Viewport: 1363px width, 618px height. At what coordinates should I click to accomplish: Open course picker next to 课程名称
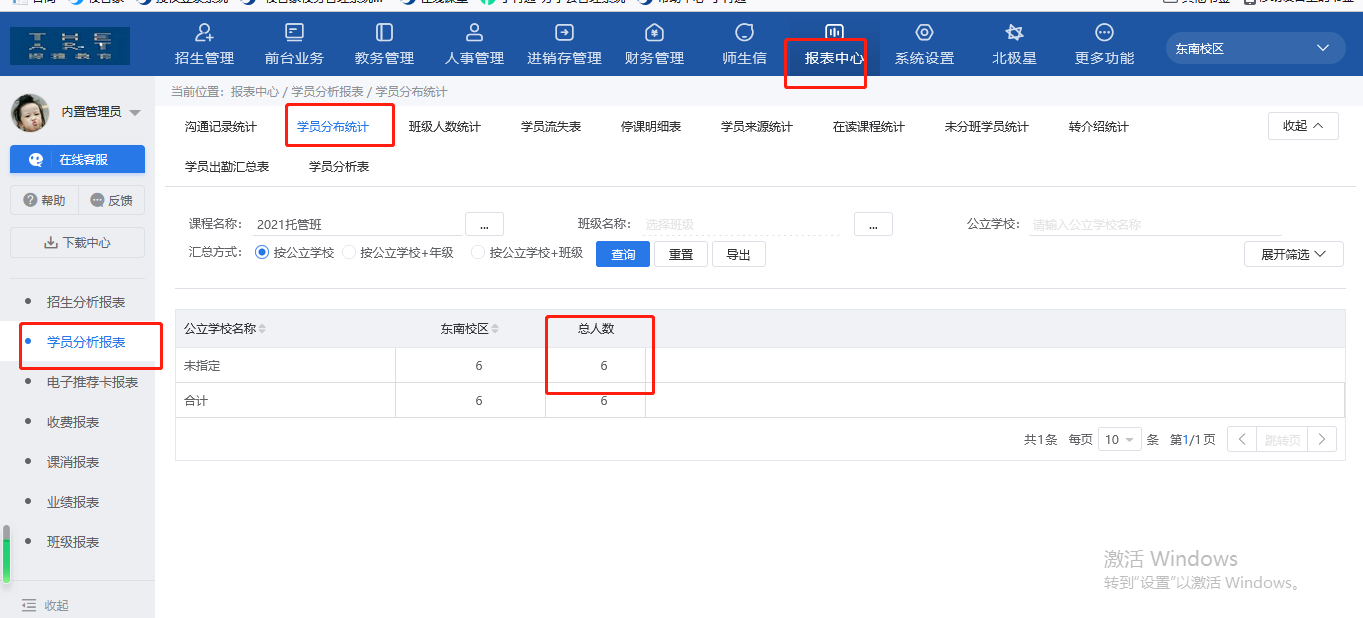coord(484,224)
